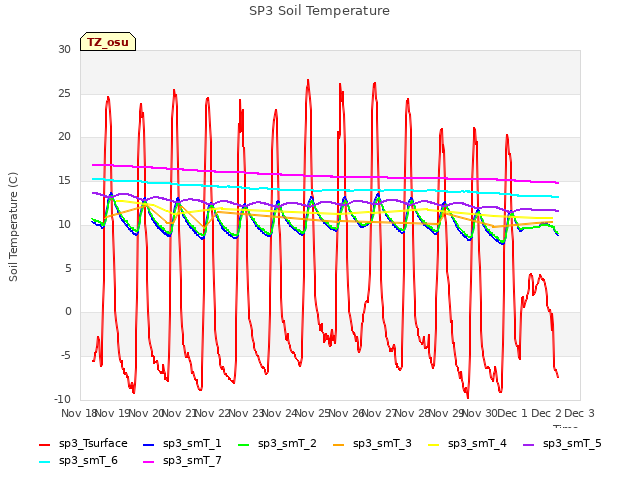The width and height of the screenshot is (640, 480).
Task: Click the 25 y-axis tick label
Action: (x=64, y=93)
